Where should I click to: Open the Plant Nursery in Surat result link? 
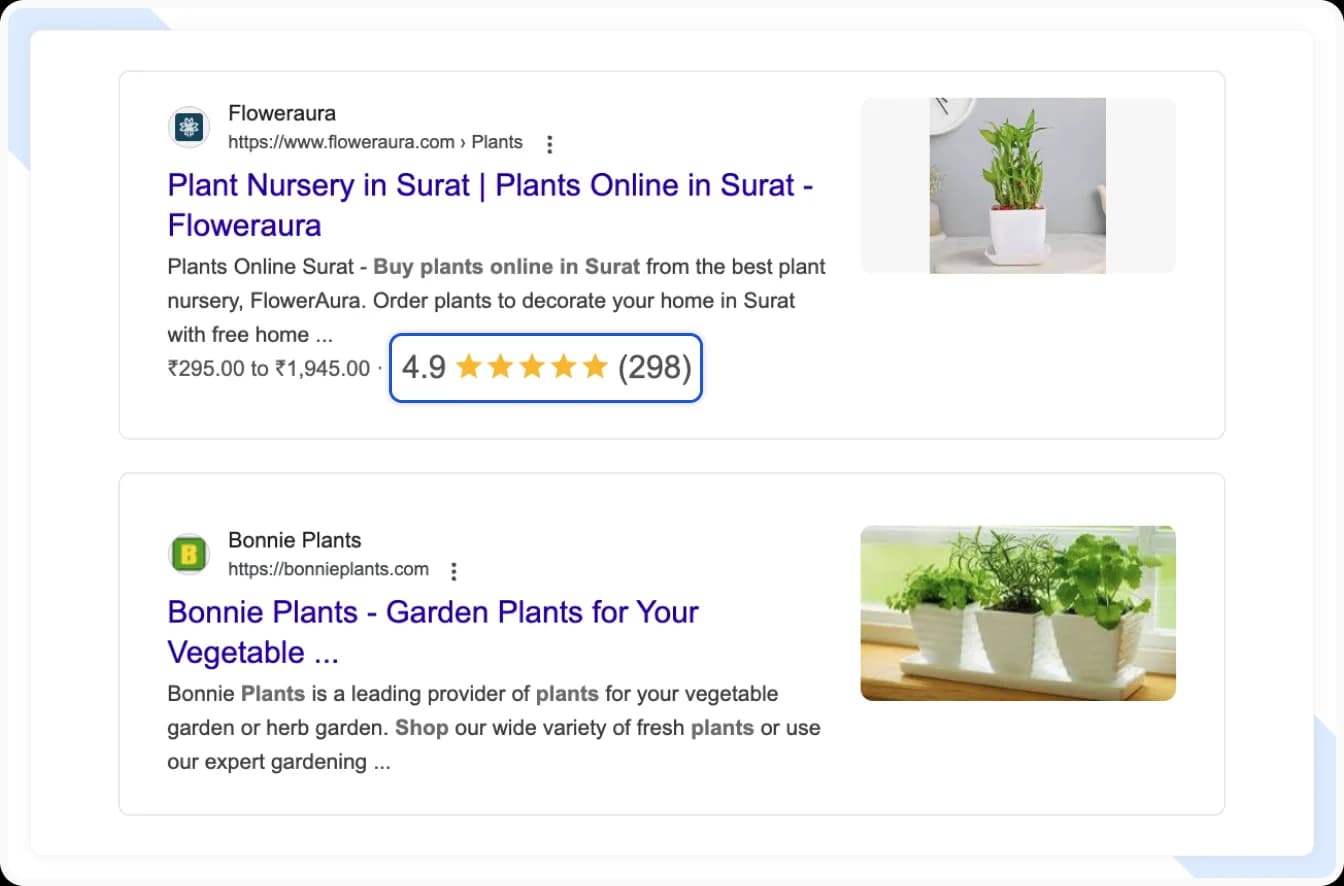click(490, 185)
